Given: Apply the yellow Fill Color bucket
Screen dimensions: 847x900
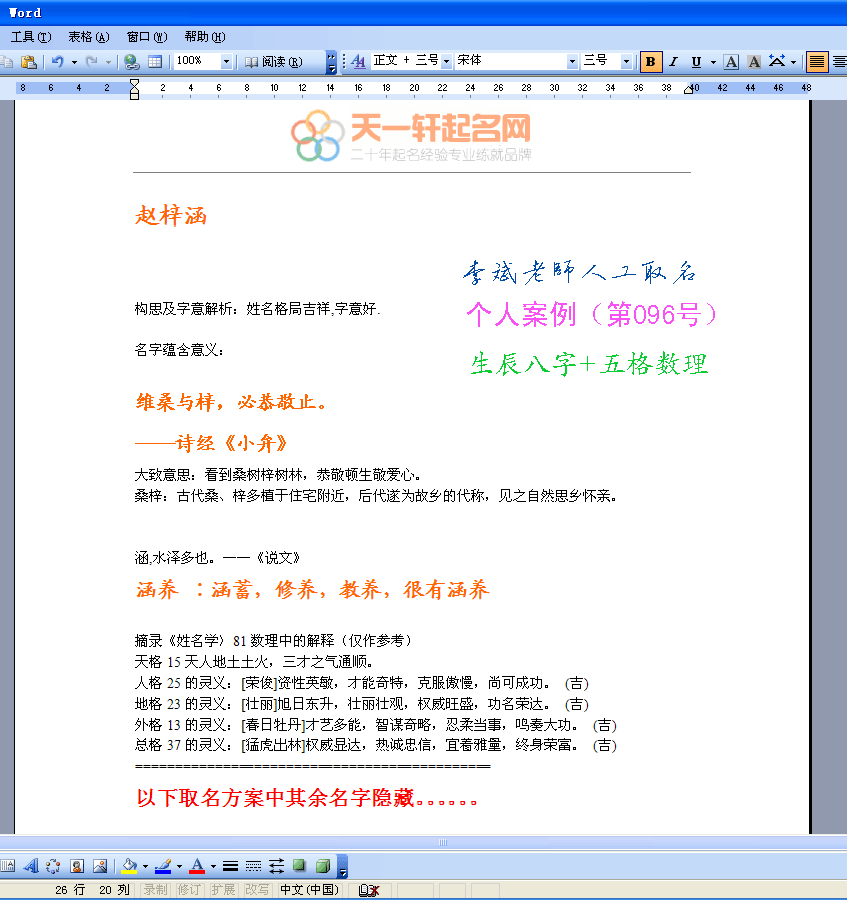Looking at the screenshot, I should point(130,866).
